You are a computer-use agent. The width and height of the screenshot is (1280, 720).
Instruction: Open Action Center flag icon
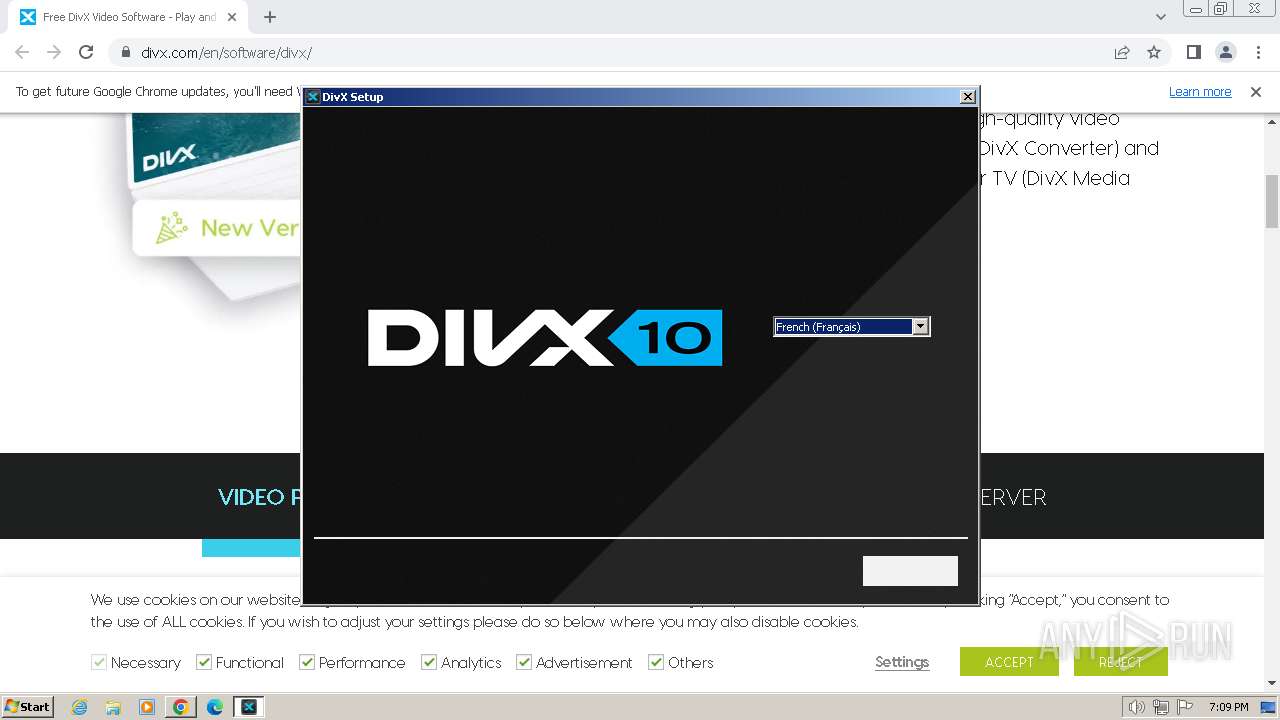coord(1184,707)
